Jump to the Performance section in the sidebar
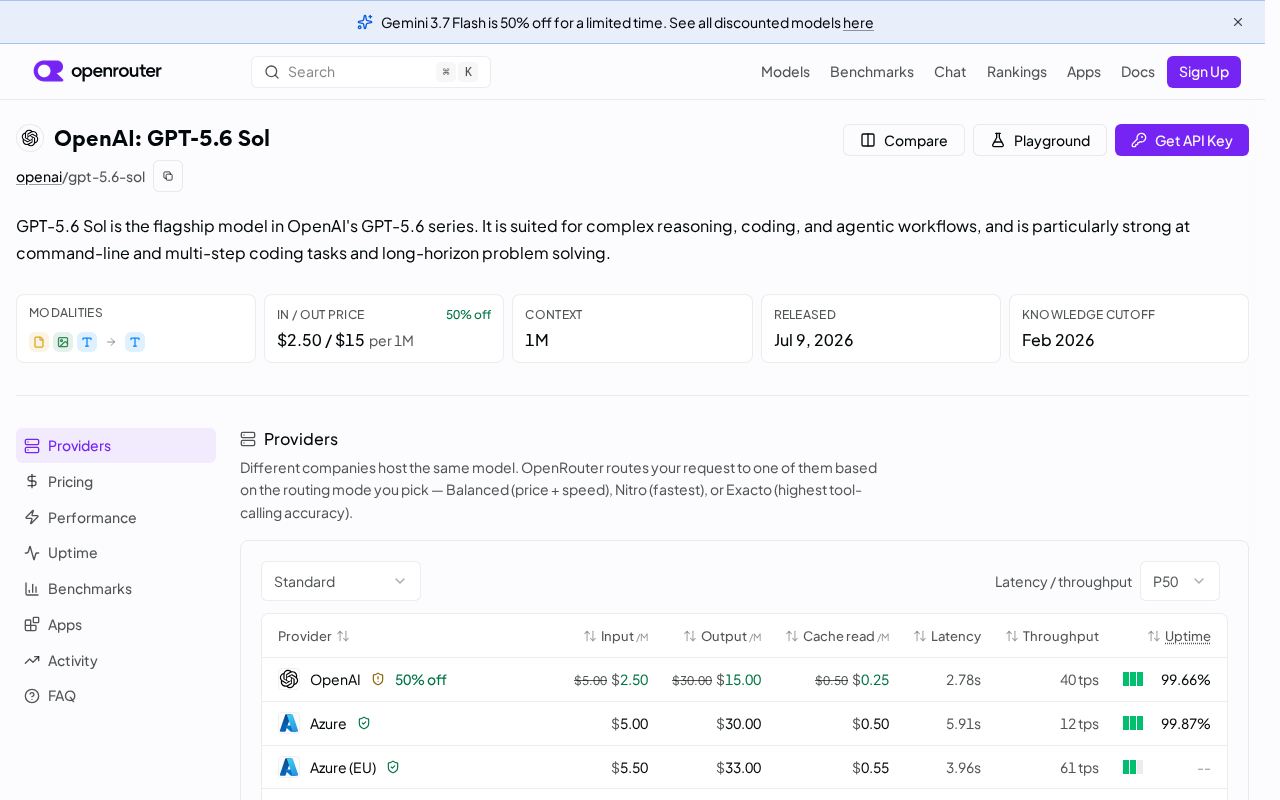 coord(116,518)
